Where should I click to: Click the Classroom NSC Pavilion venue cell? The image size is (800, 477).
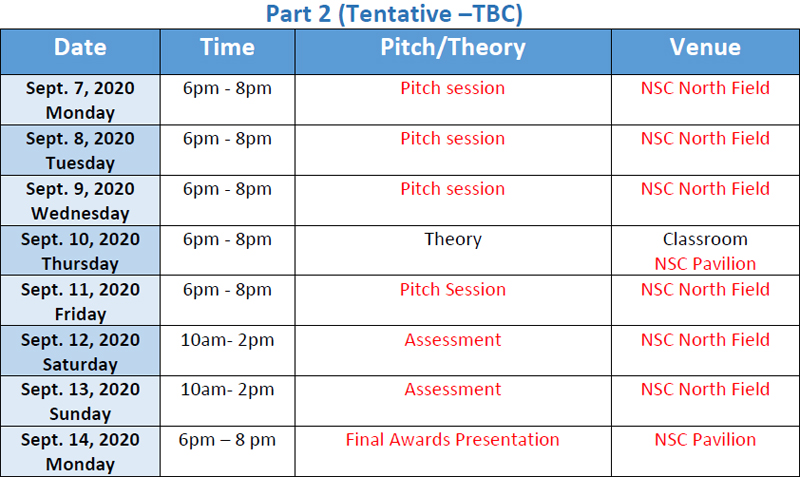coord(705,251)
